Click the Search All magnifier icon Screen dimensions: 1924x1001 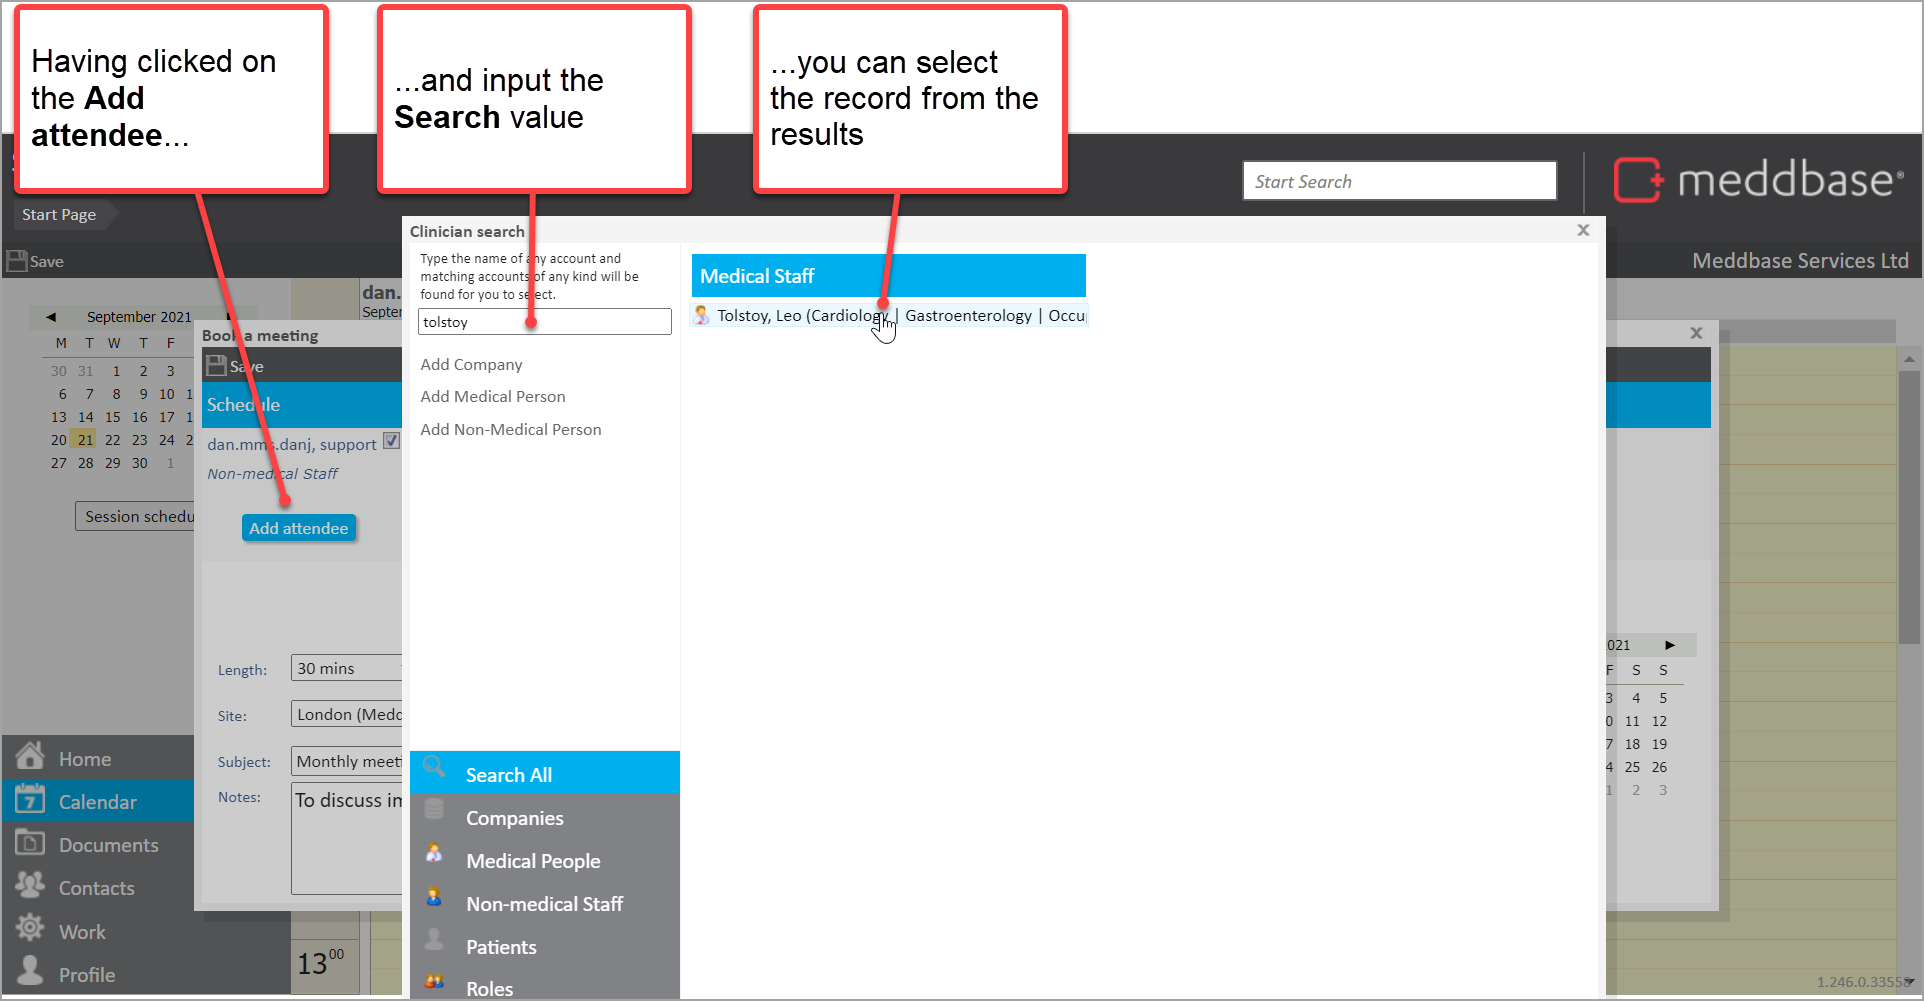[435, 769]
